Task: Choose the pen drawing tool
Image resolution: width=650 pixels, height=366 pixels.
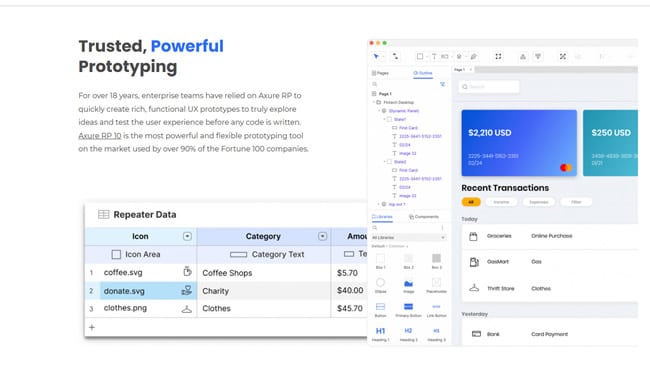Action: [473, 56]
